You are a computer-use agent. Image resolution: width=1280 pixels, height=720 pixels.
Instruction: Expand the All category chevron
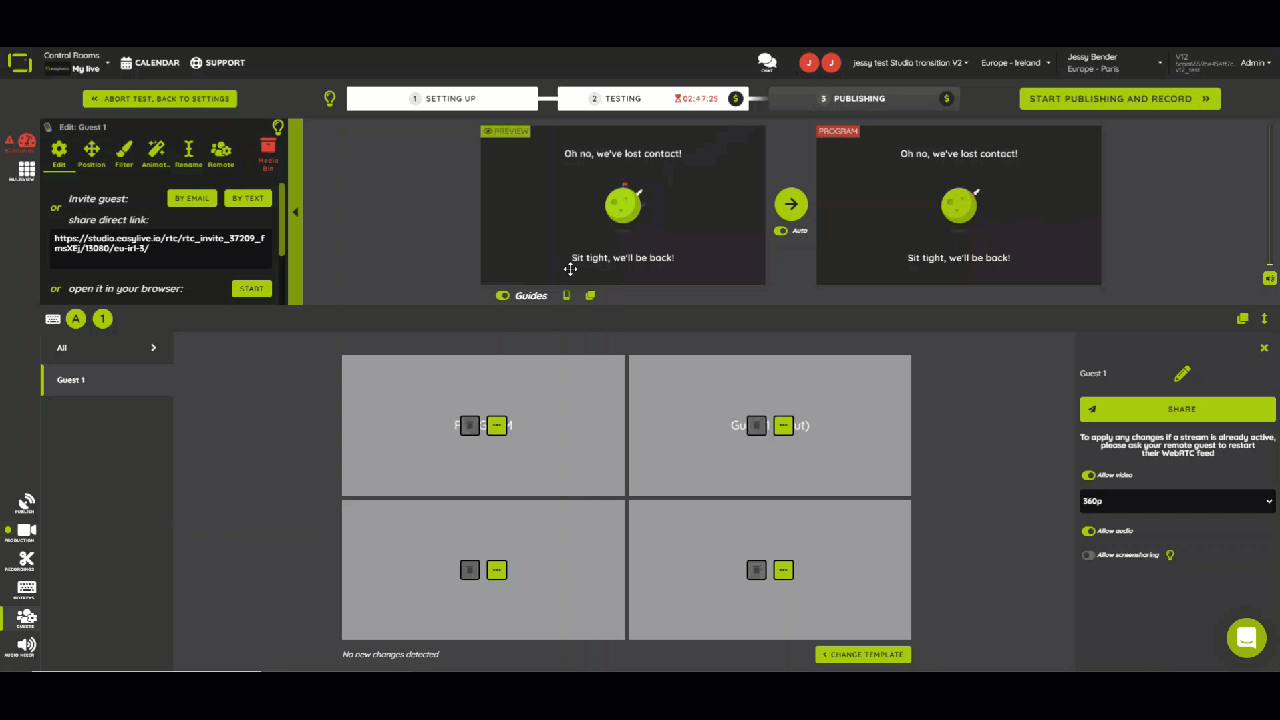153,348
